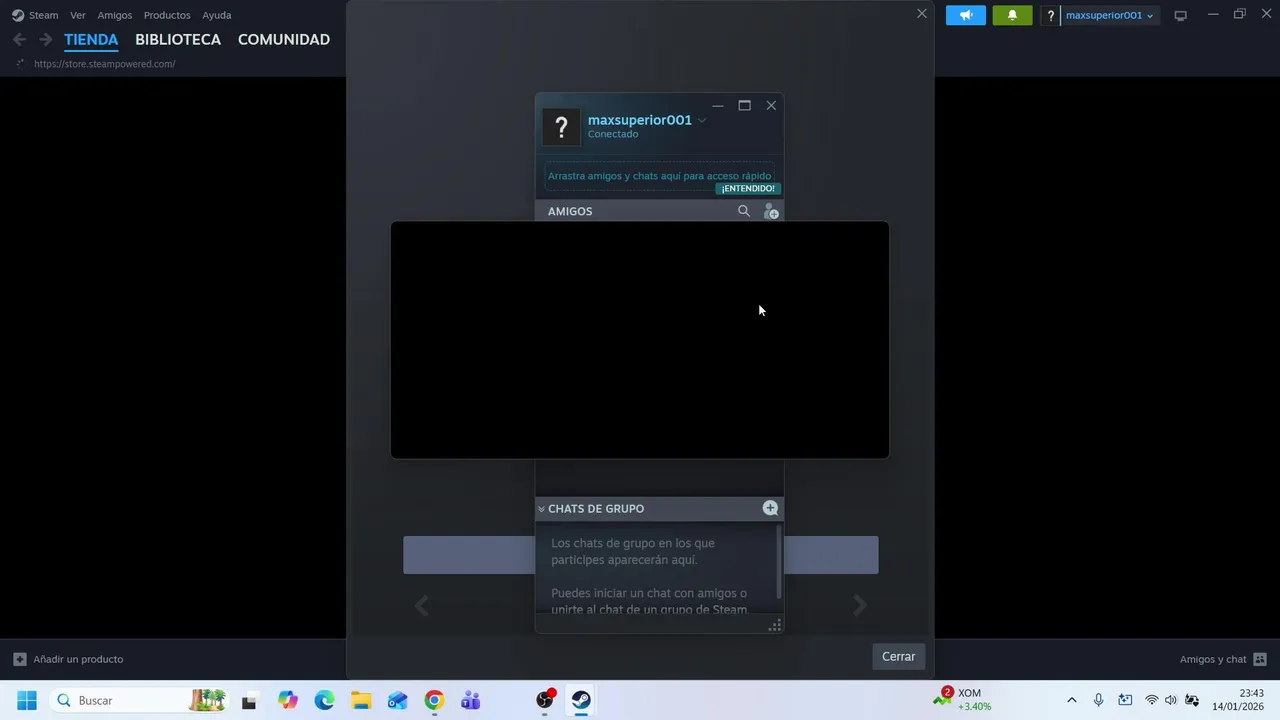The height and width of the screenshot is (720, 1280).
Task: Close the friends list window
Action: point(771,105)
